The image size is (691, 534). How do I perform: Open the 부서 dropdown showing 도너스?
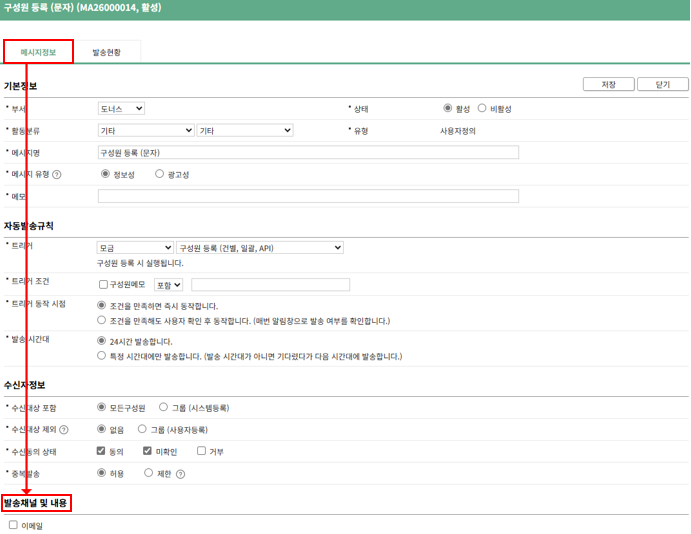pos(121,108)
